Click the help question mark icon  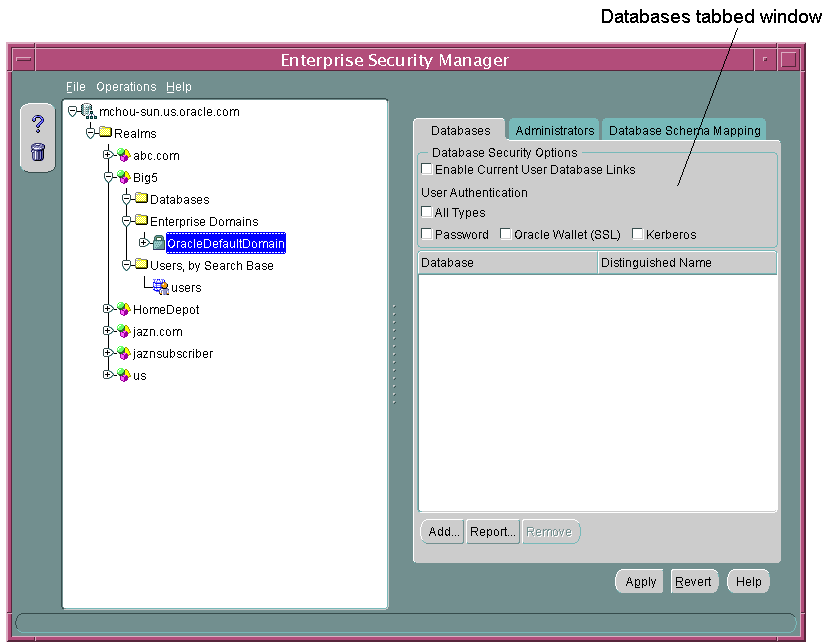click(x=38, y=123)
